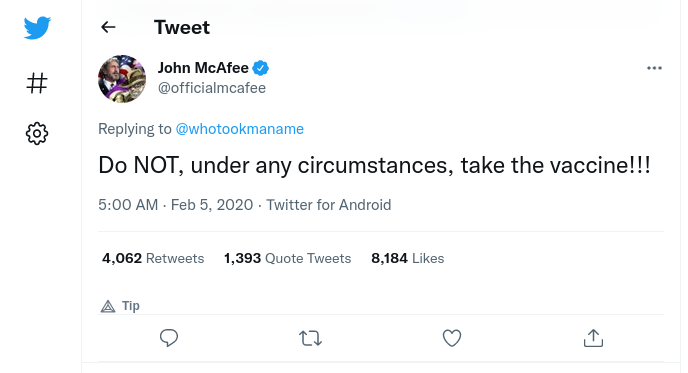Viewport: 688px width, 373px height.
Task: Click the Twitter for Android source link
Action: pos(329,205)
